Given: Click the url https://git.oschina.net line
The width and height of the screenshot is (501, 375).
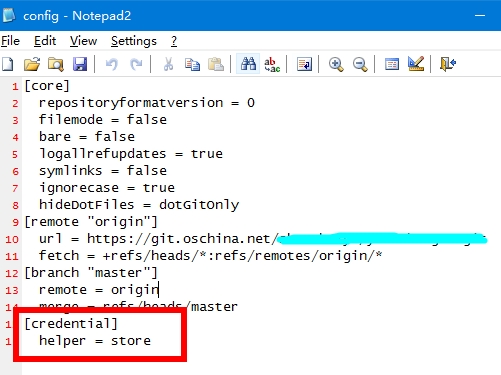Looking at the screenshot, I should pyautogui.click(x=263, y=239).
